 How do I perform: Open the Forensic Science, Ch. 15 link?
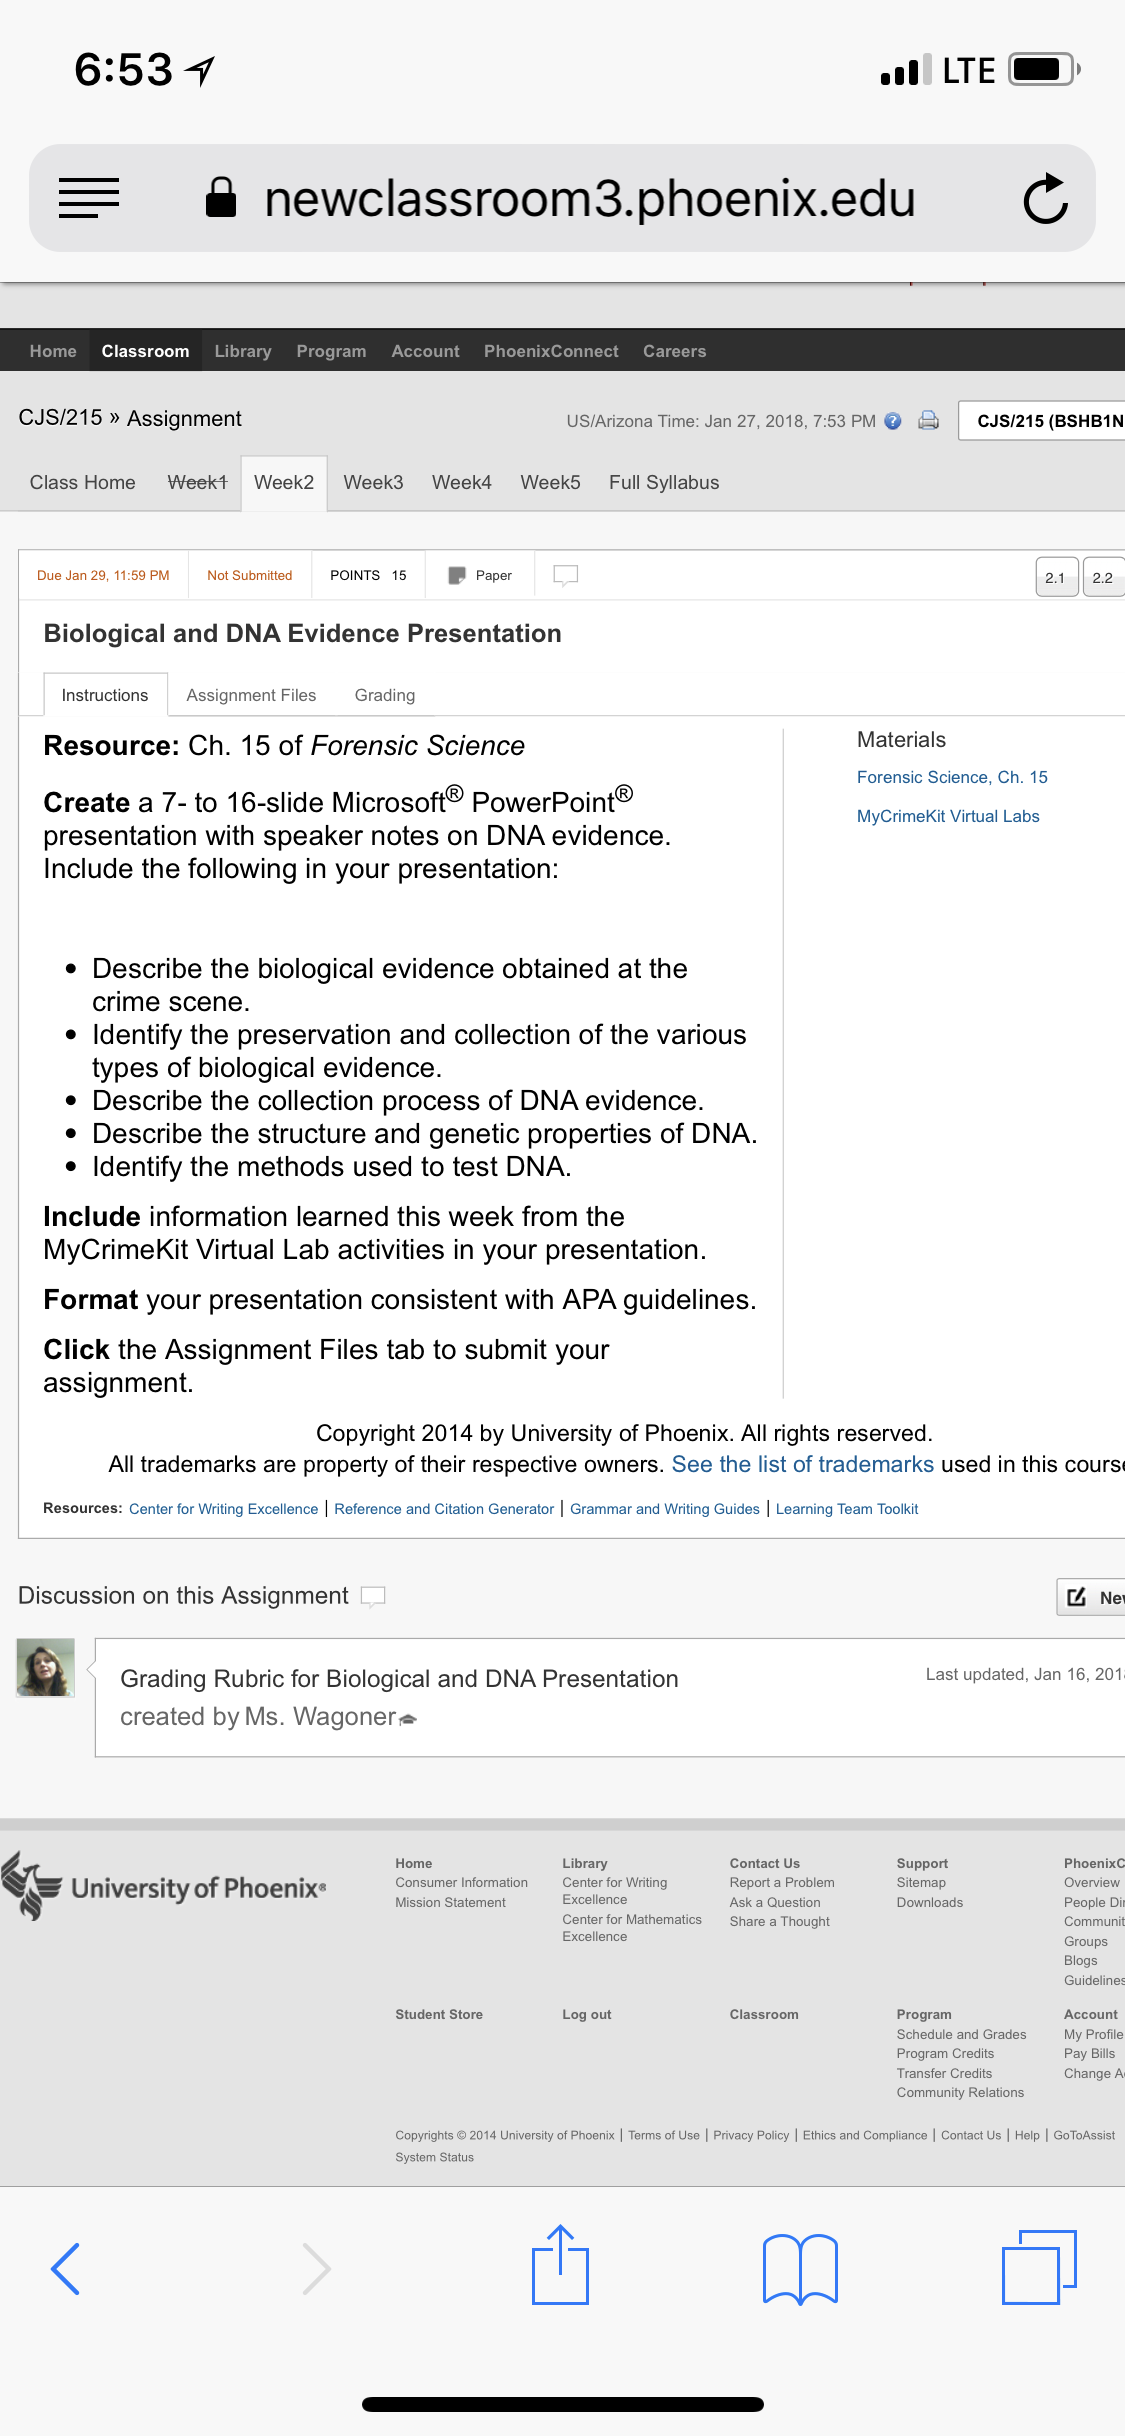coord(952,777)
